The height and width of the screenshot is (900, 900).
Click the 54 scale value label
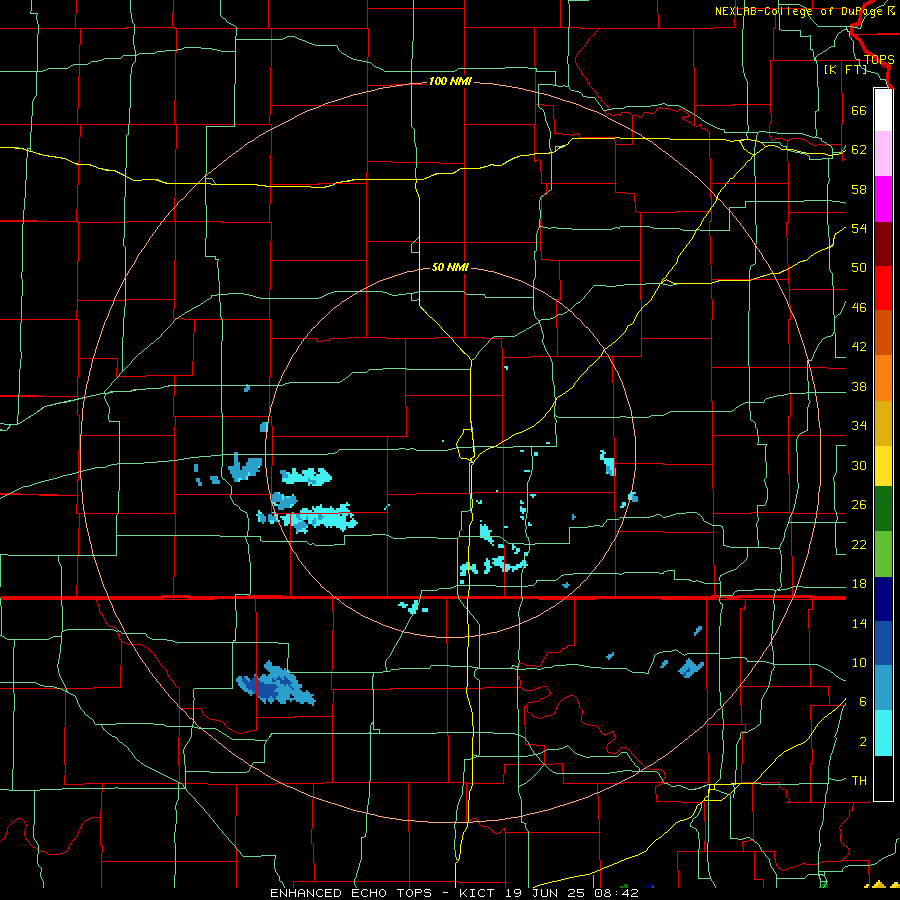point(859,228)
